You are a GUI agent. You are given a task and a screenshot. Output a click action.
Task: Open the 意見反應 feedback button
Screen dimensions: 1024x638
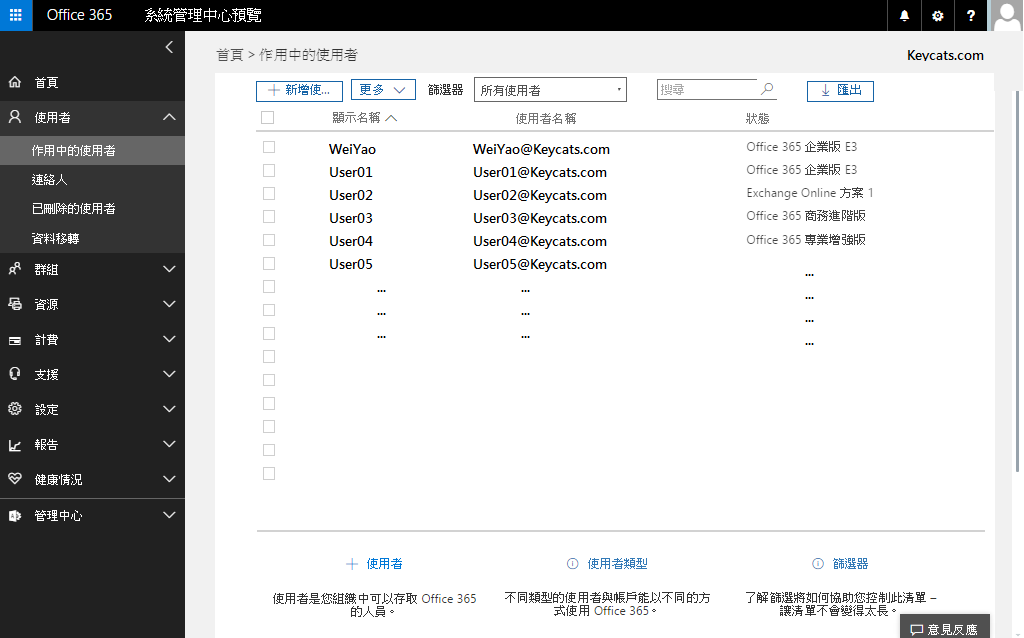pos(945,628)
